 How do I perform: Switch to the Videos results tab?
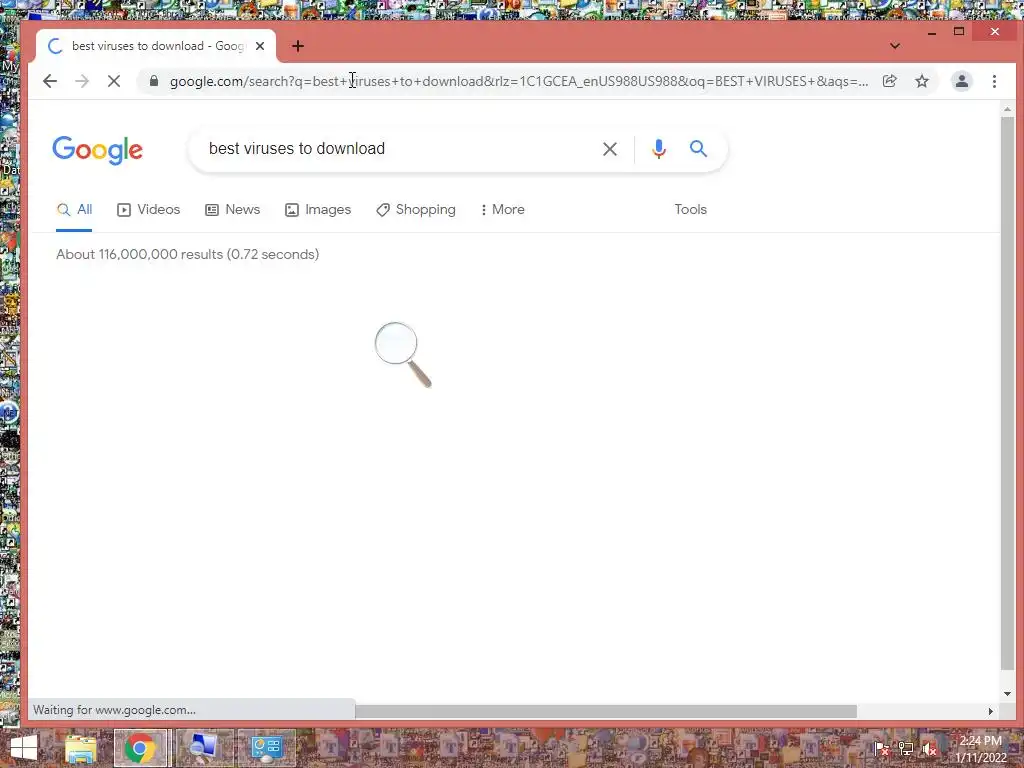[x=148, y=210]
